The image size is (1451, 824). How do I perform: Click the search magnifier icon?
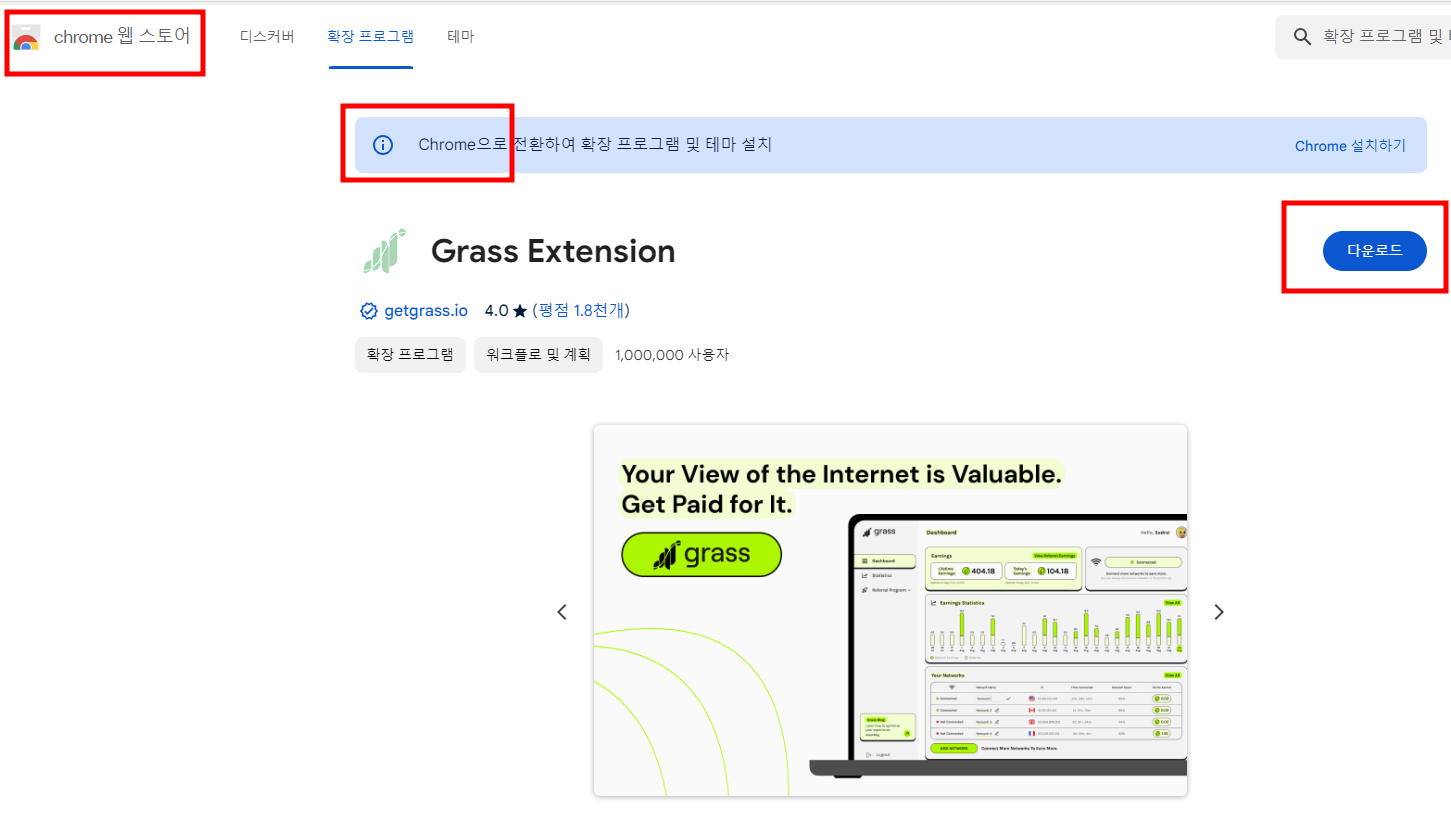1302,37
